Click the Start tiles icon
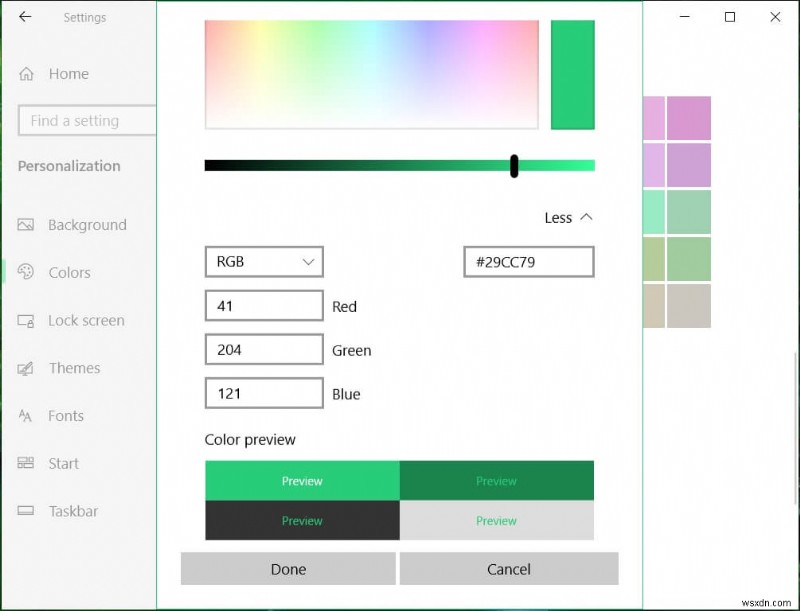 coord(26,463)
